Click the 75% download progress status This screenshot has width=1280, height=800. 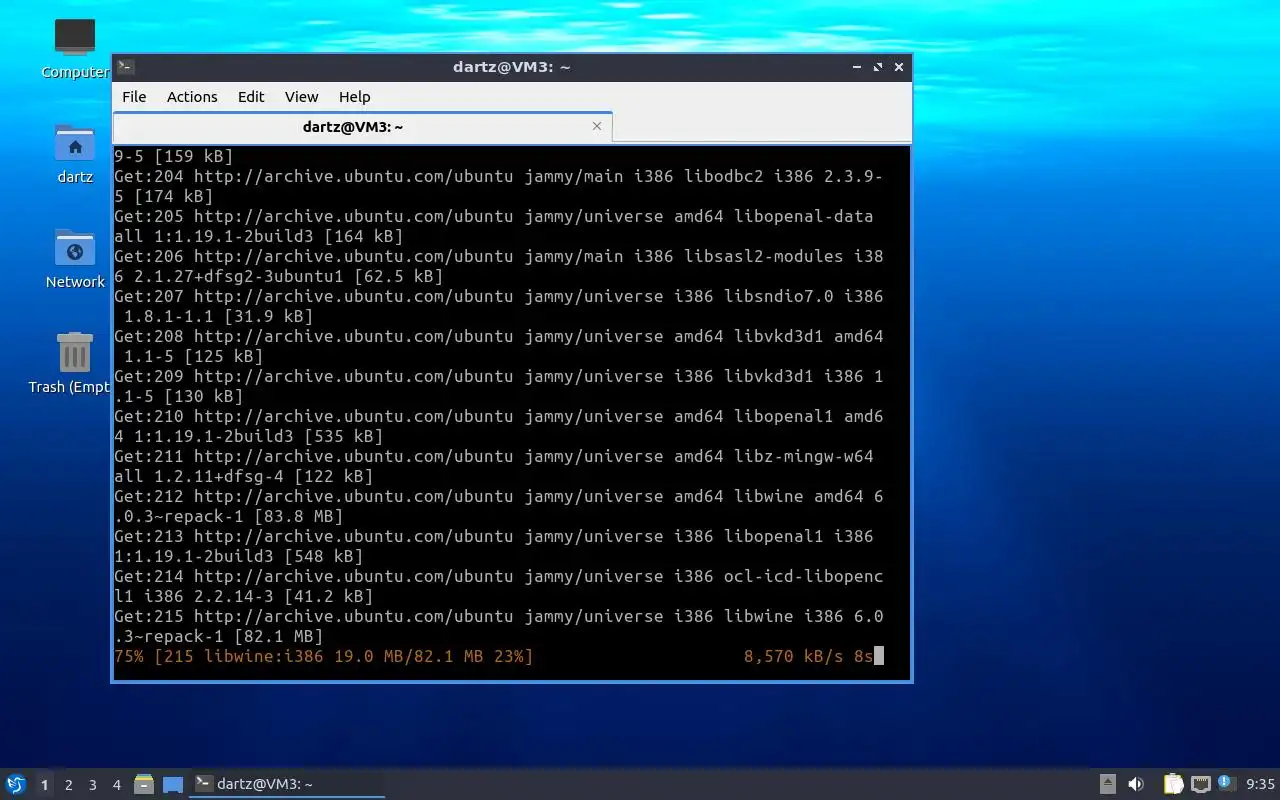(324, 656)
